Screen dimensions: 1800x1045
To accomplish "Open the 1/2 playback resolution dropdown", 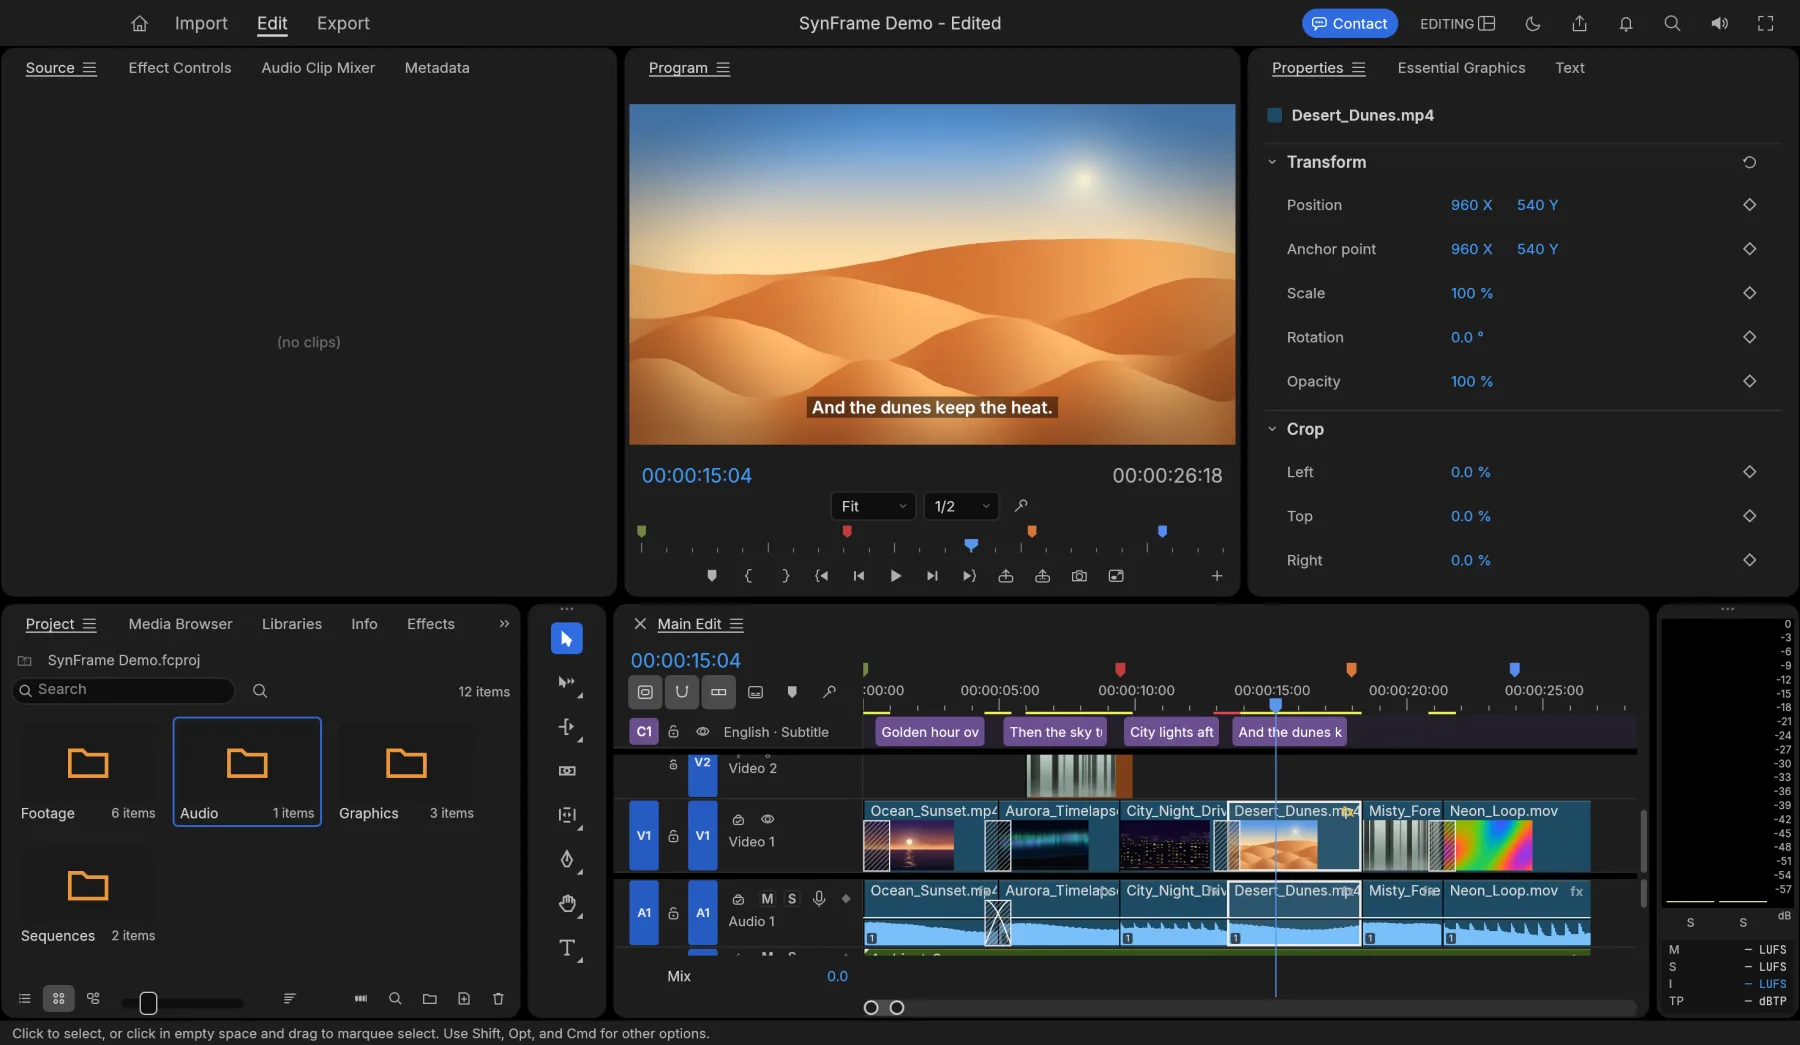I will (961, 506).
